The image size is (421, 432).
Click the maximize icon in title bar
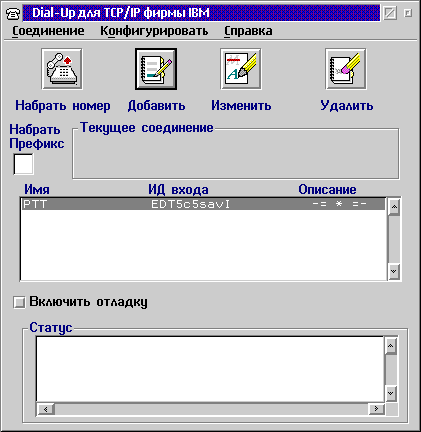pyautogui.click(x=408, y=13)
